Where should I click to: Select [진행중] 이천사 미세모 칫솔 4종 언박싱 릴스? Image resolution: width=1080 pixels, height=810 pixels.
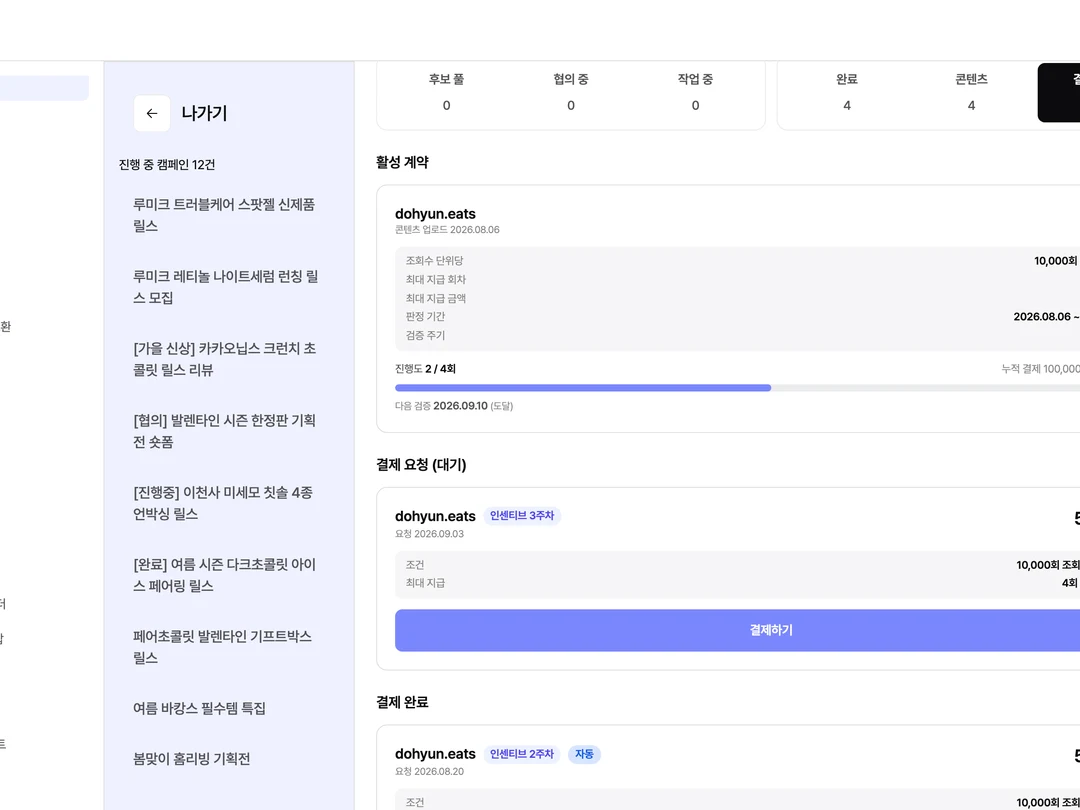(x=225, y=503)
